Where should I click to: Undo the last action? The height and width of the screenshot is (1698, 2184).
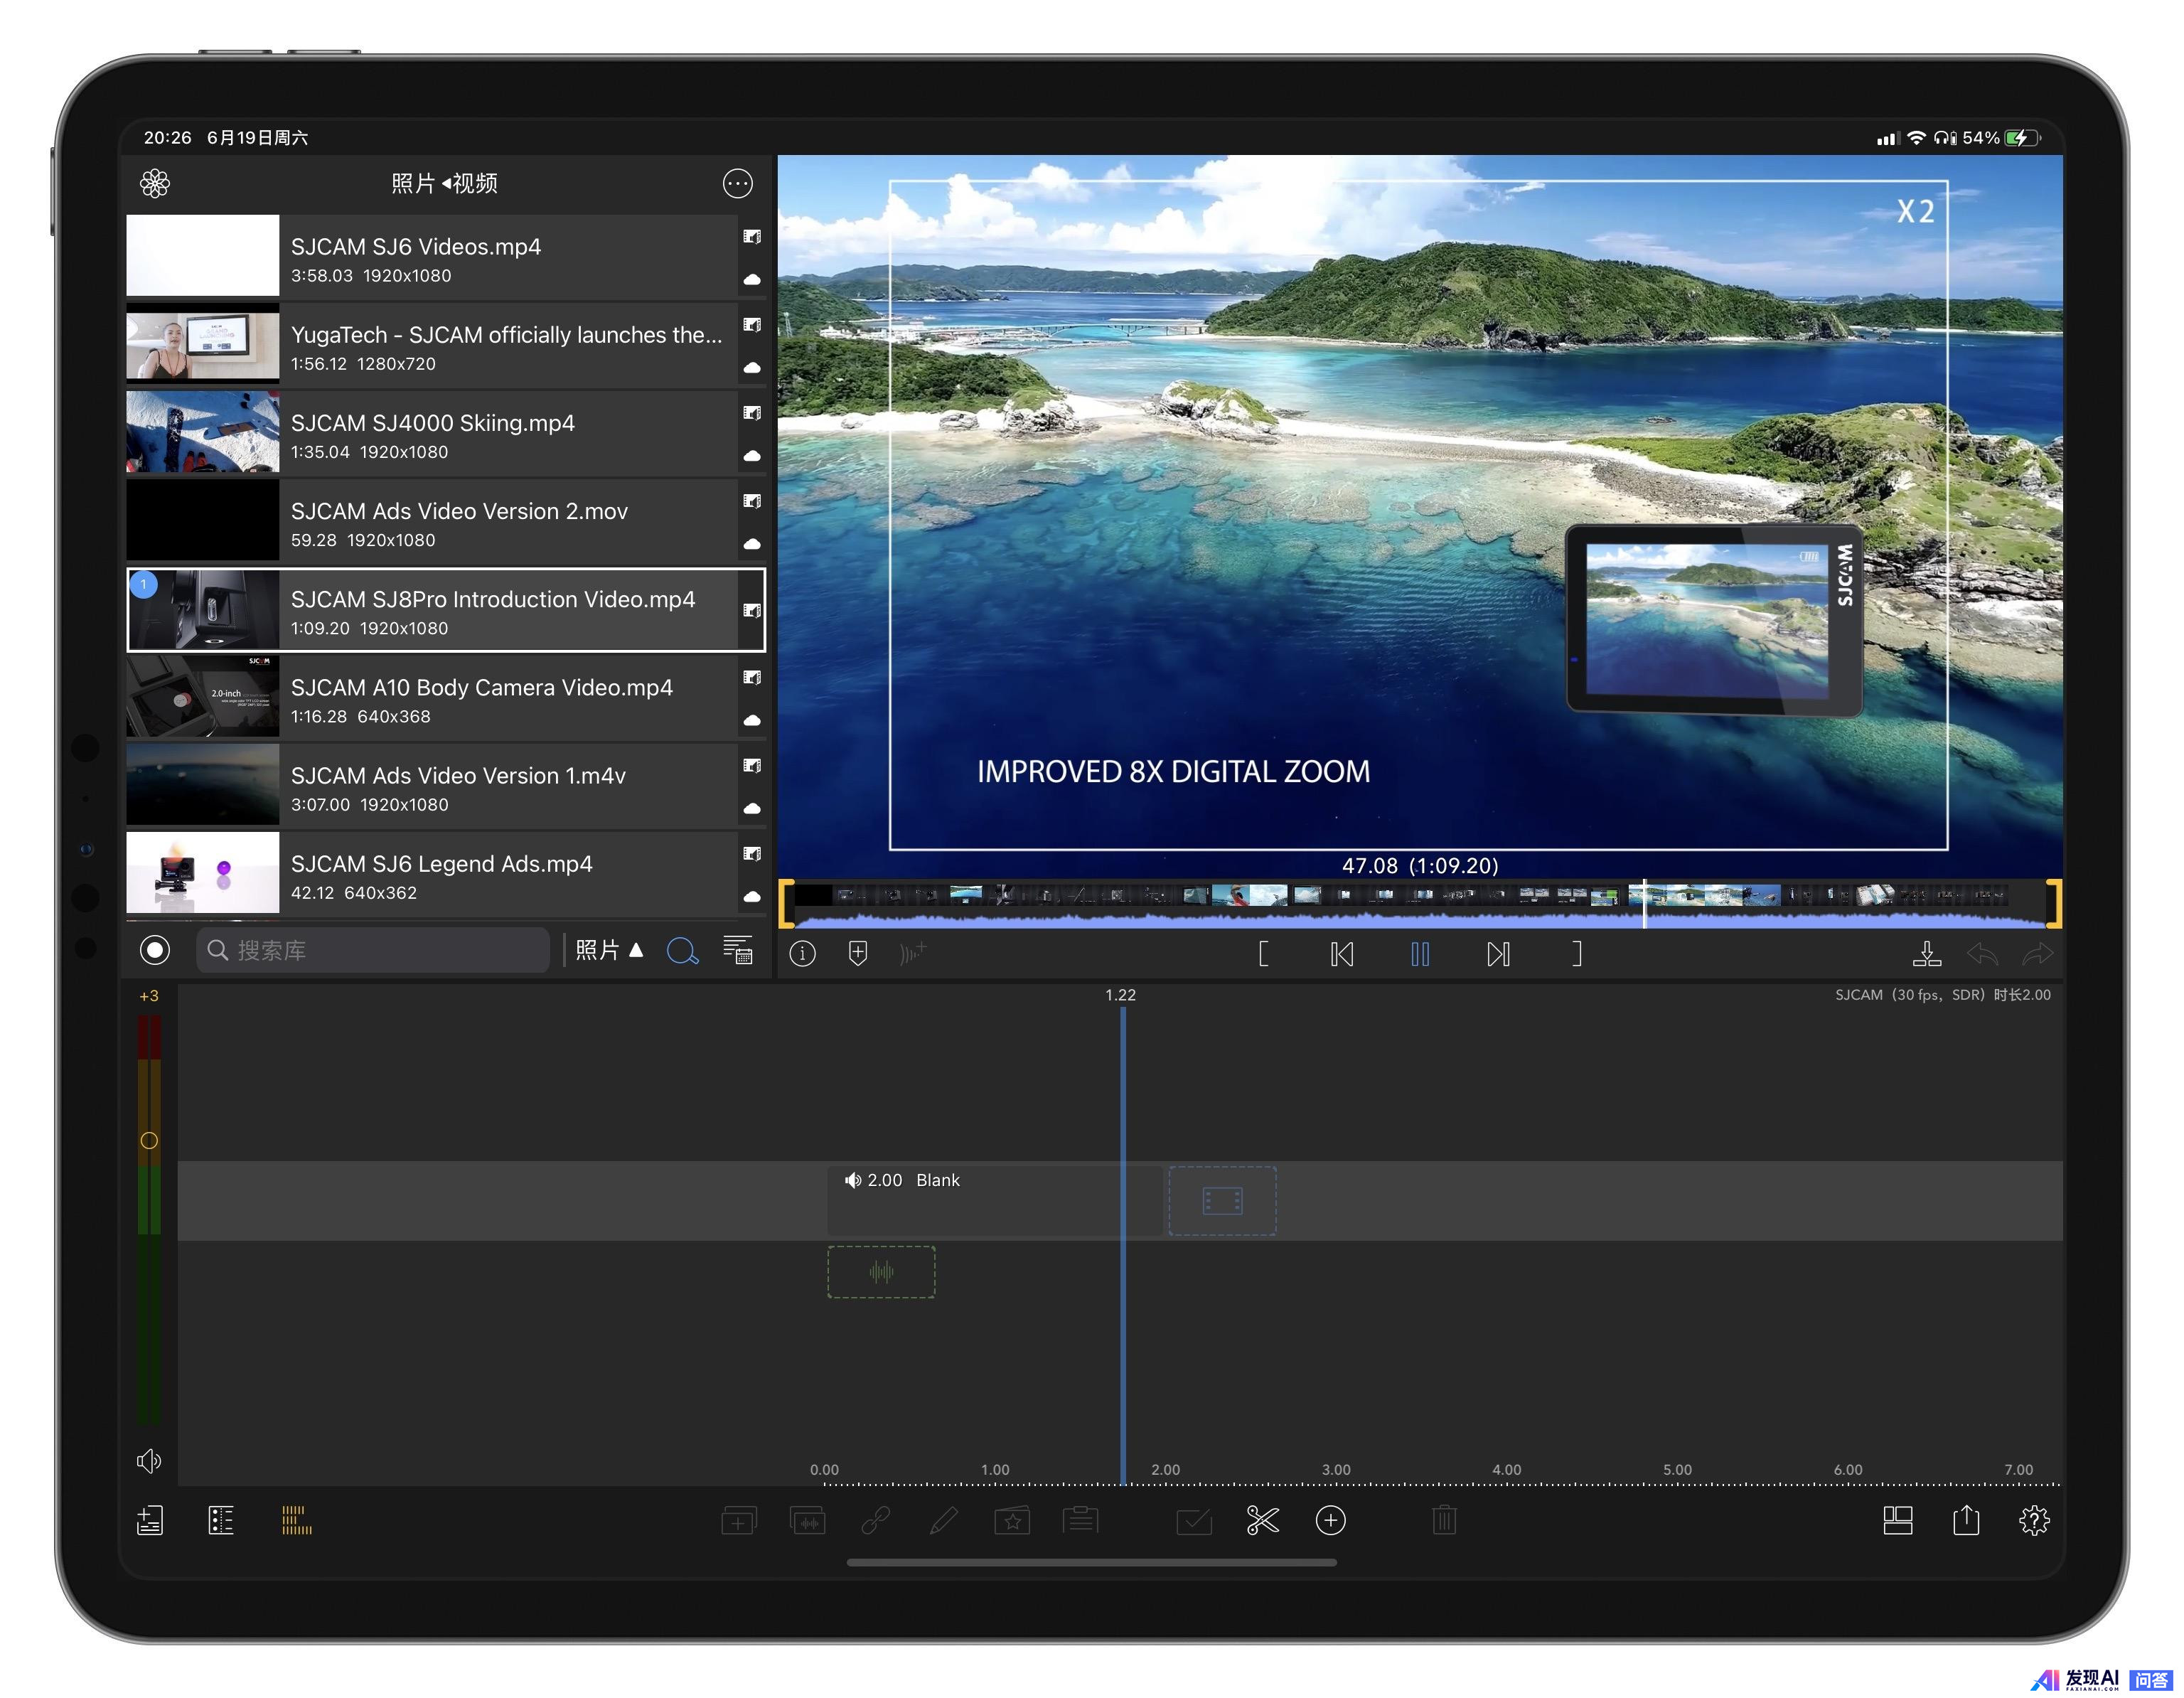point(1982,954)
